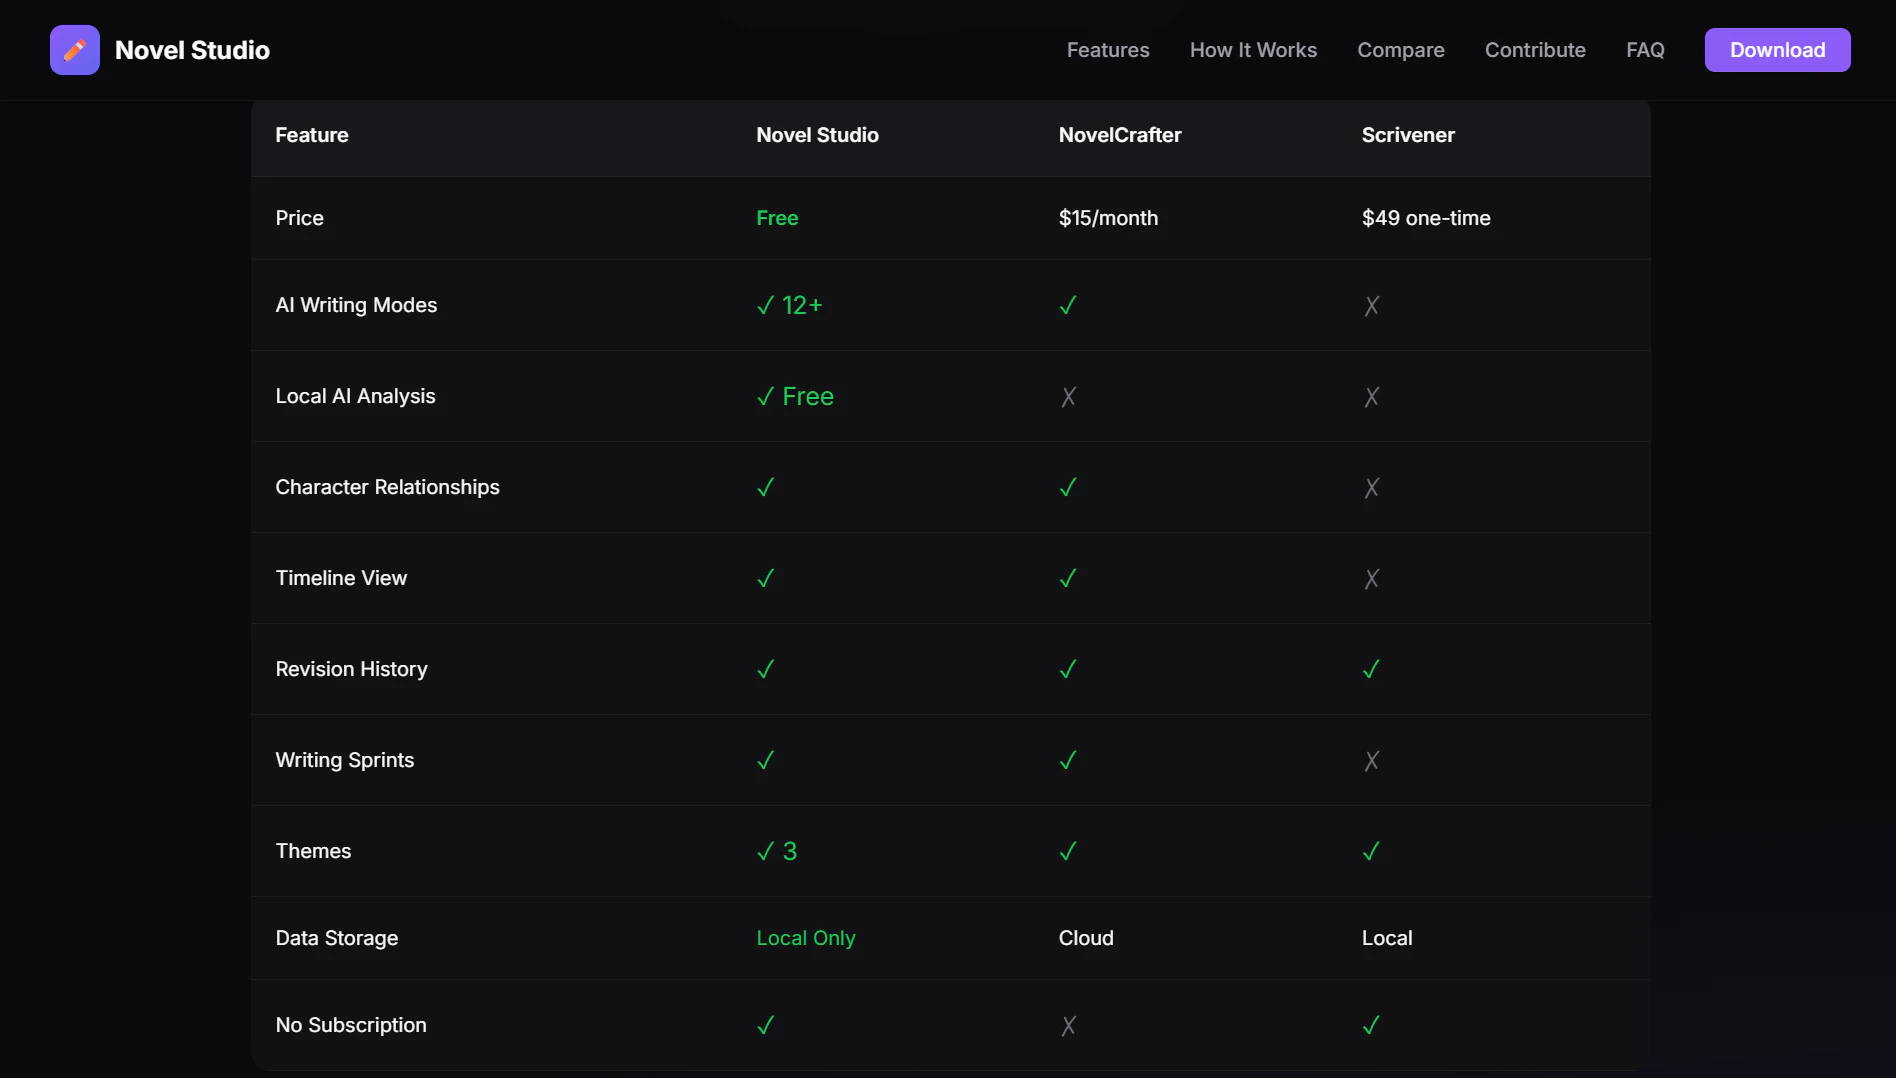Viewport: 1896px width, 1078px height.
Task: Click Scrivener's X icon for Timeline View
Action: pyautogui.click(x=1371, y=579)
